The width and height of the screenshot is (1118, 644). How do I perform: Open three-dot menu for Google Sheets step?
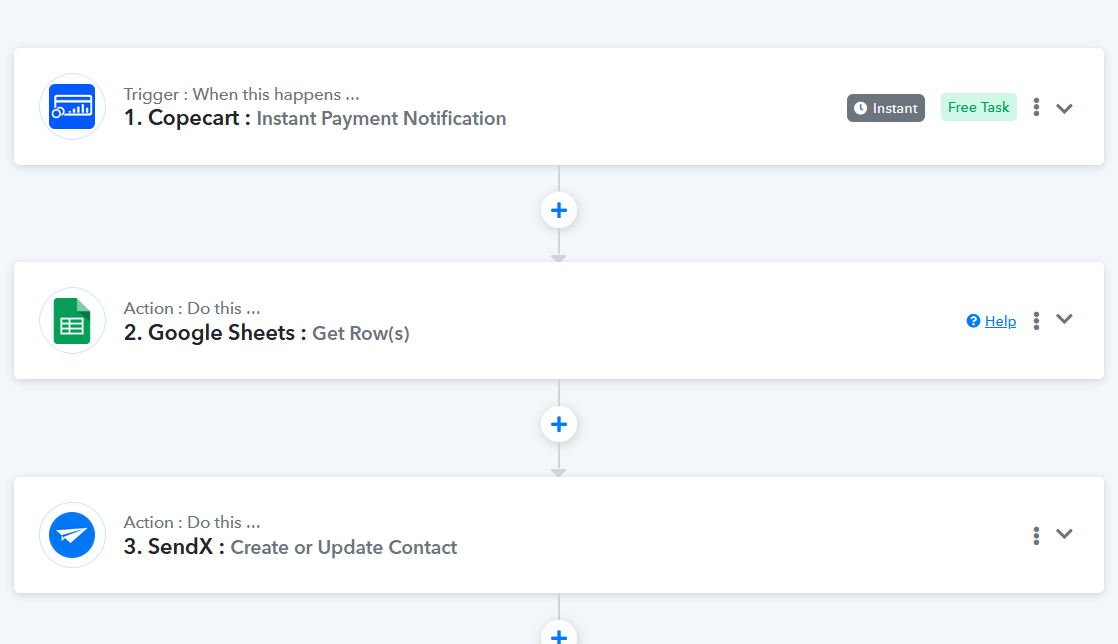click(x=1036, y=321)
